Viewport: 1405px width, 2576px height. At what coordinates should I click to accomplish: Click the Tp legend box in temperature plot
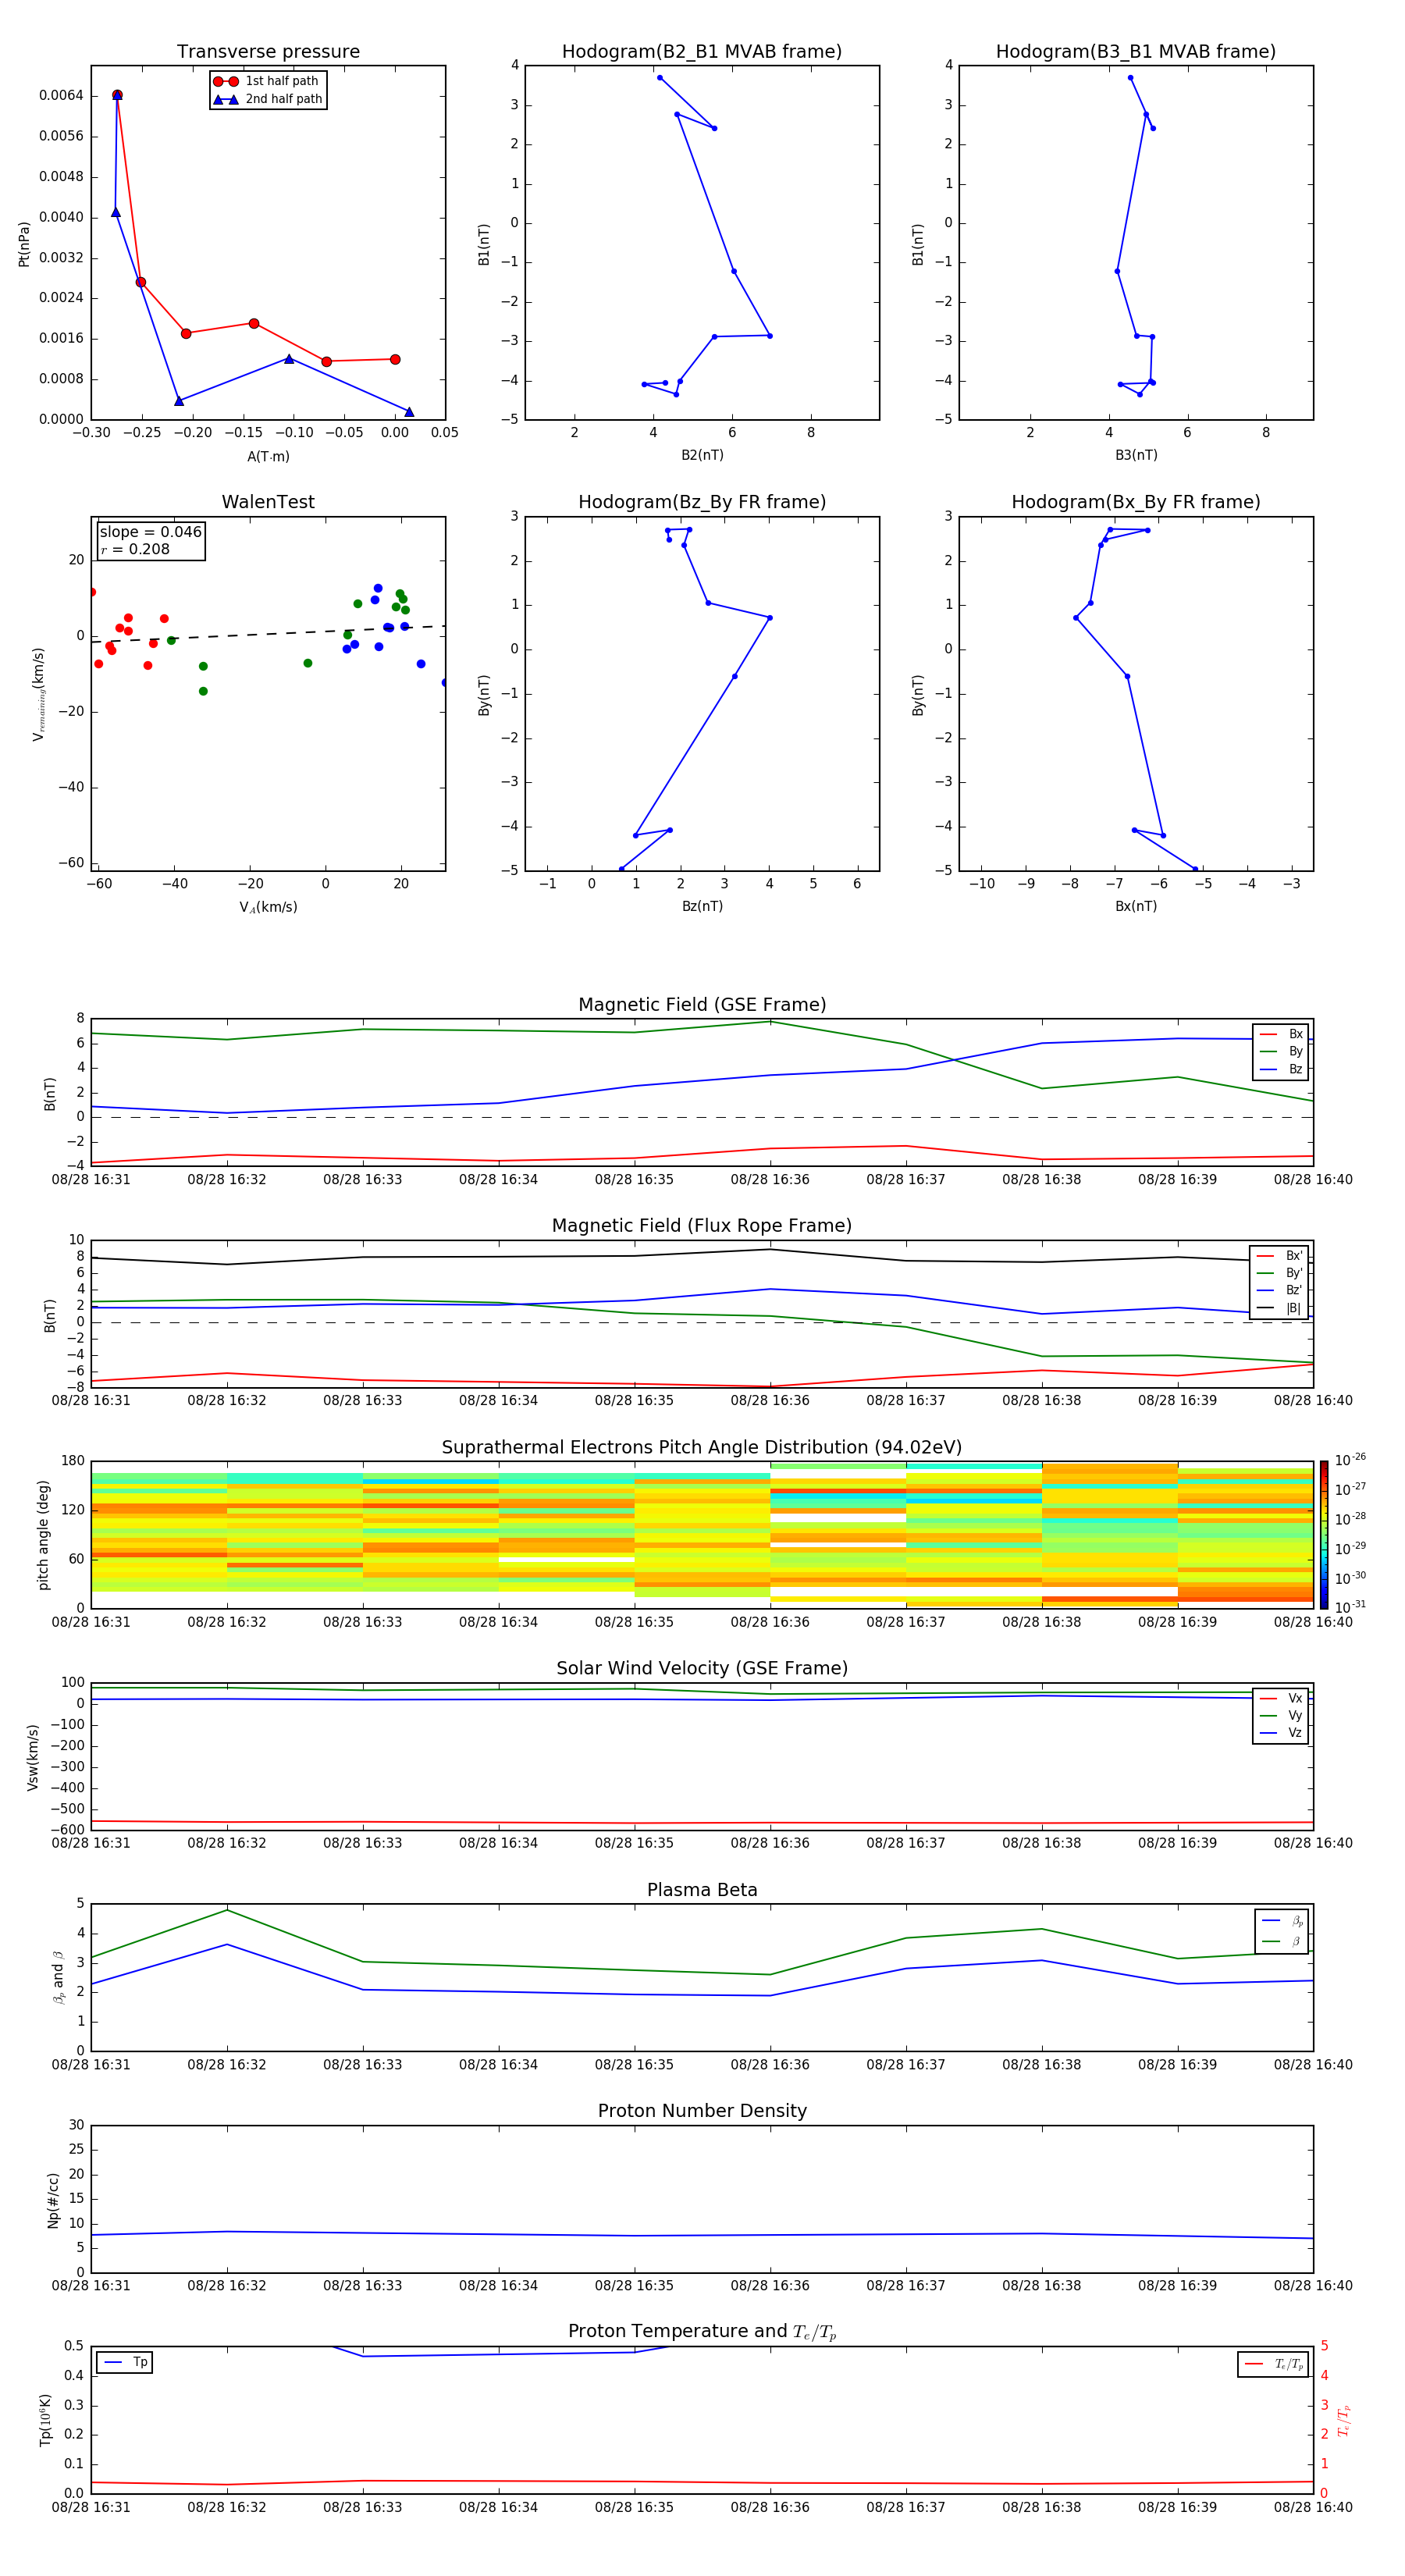click(125, 2363)
